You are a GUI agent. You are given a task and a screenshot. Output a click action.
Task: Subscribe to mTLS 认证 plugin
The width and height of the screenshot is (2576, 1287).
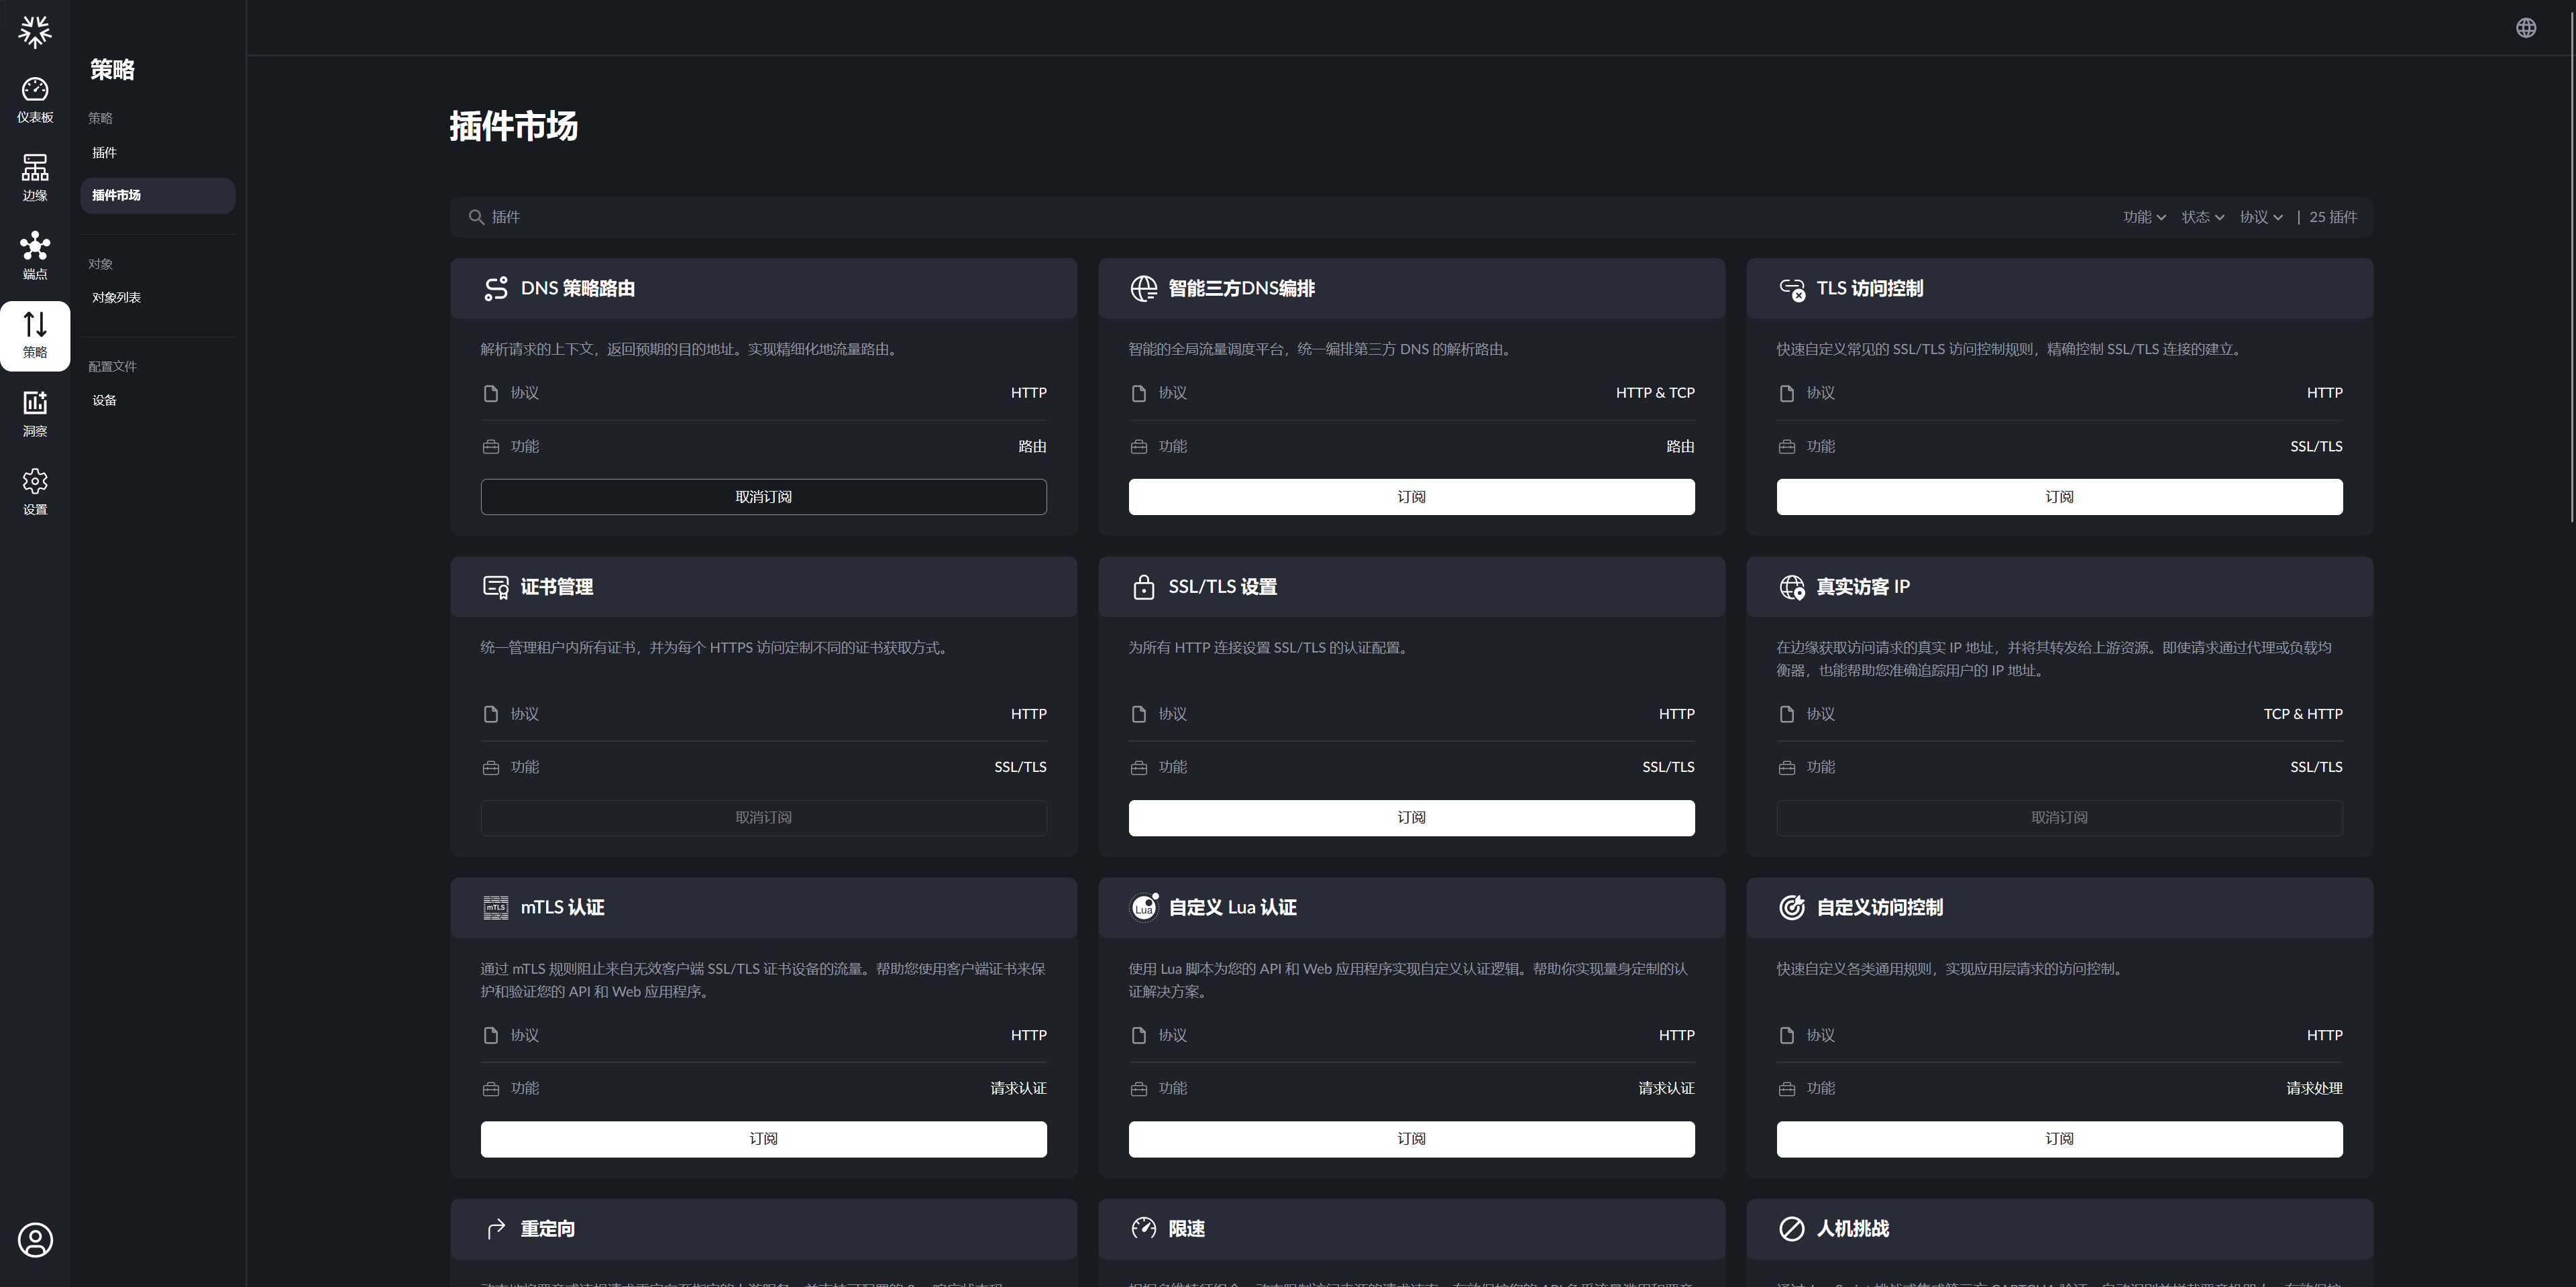coord(763,1139)
